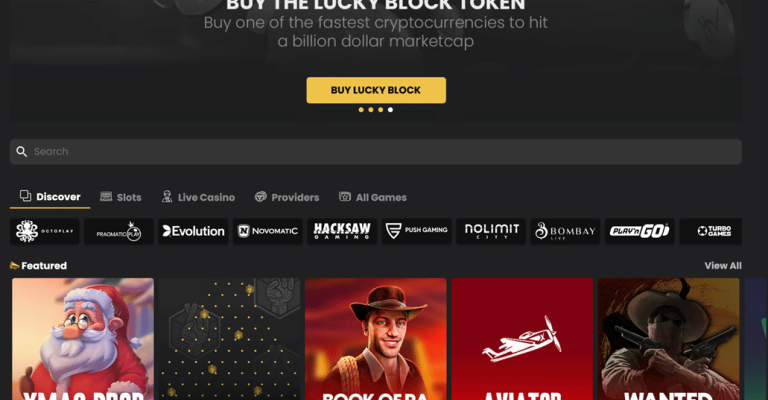Image resolution: width=768 pixels, height=400 pixels.
Task: Open the Nolimit City provider logo
Action: pyautogui.click(x=491, y=231)
